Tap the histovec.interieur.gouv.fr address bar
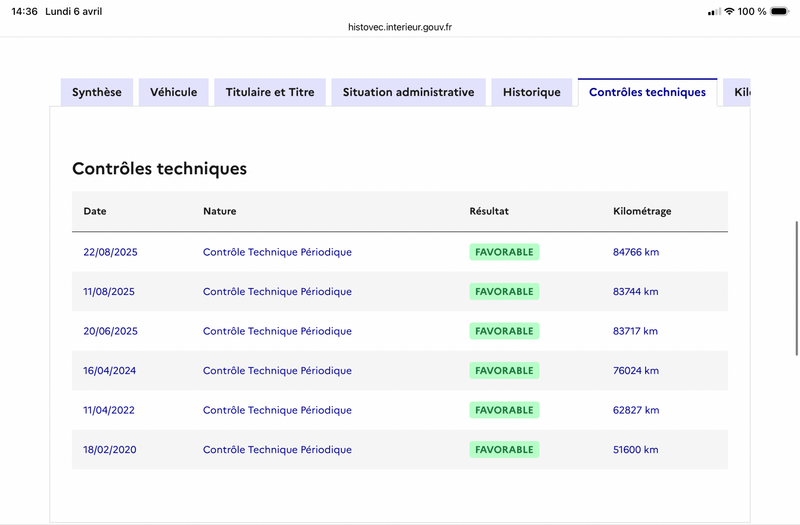The width and height of the screenshot is (800, 525). (400, 27)
